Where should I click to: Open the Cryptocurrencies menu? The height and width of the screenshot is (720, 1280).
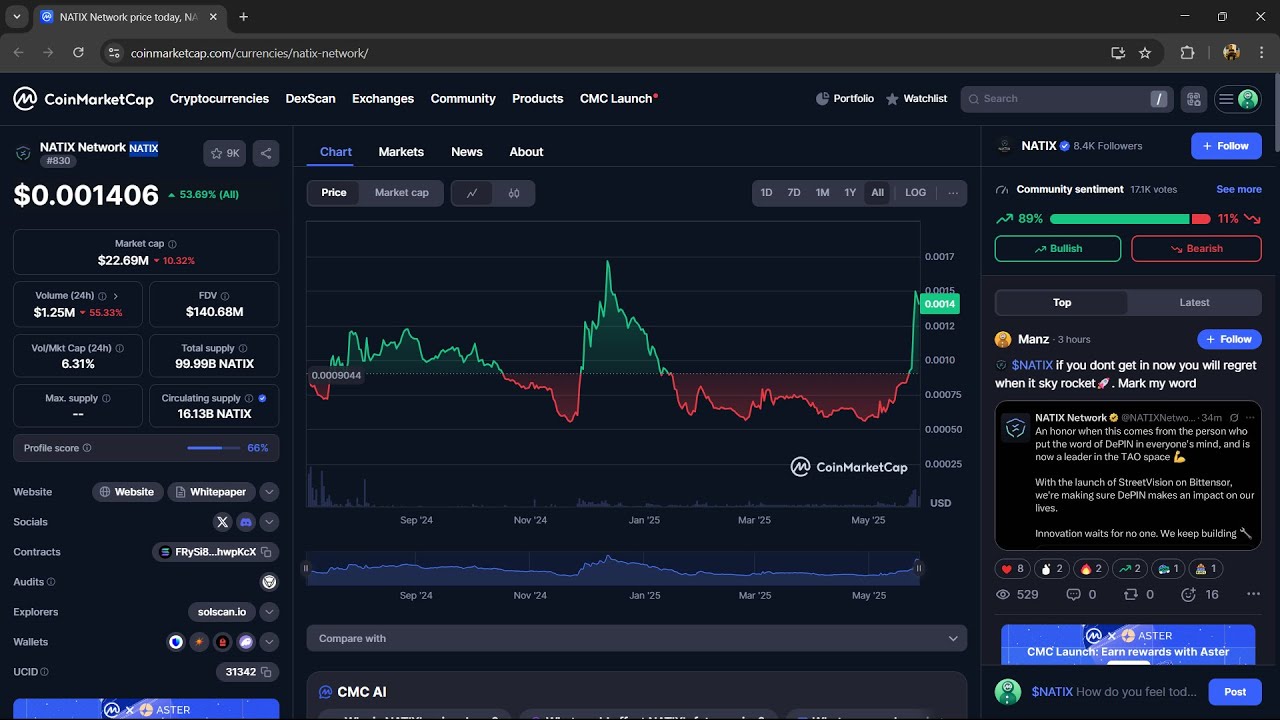click(219, 99)
